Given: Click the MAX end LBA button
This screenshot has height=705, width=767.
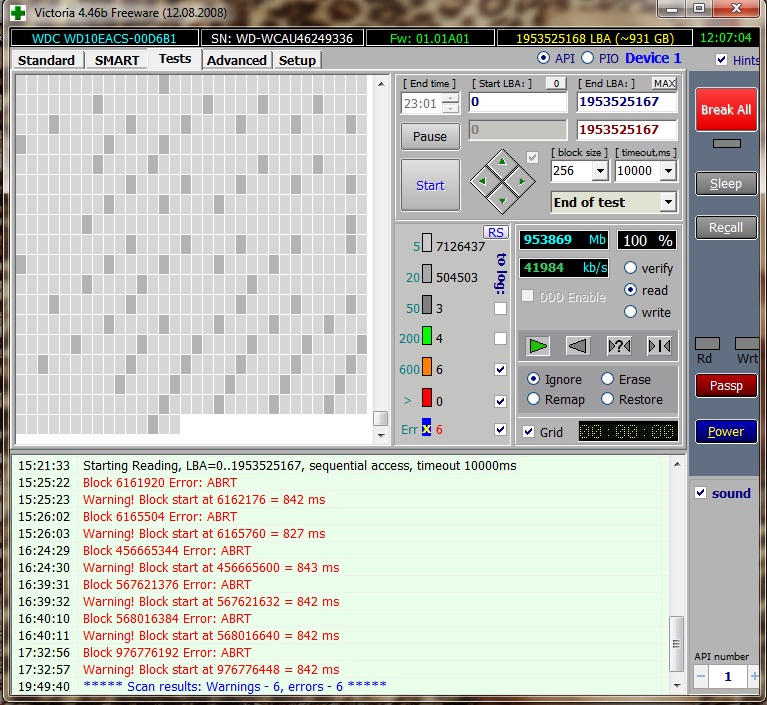Looking at the screenshot, I should point(664,83).
